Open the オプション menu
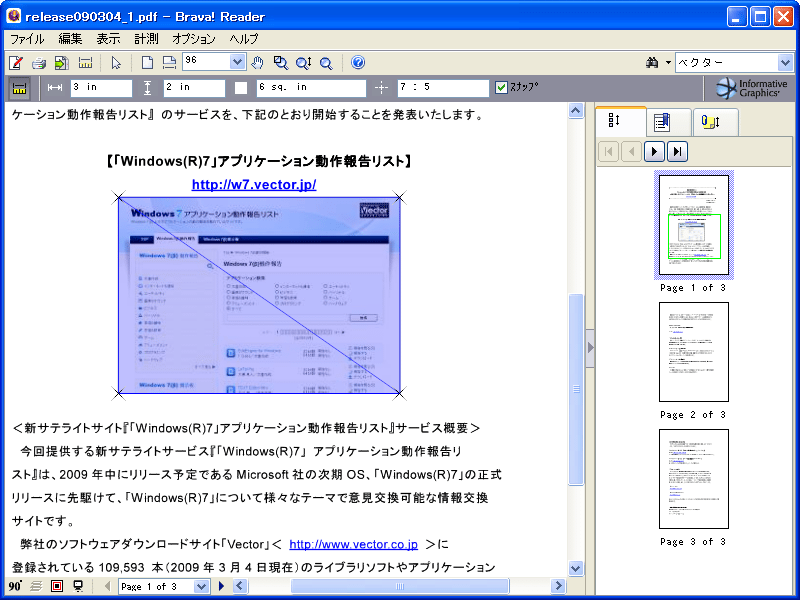The height and width of the screenshot is (600, 800). click(194, 39)
